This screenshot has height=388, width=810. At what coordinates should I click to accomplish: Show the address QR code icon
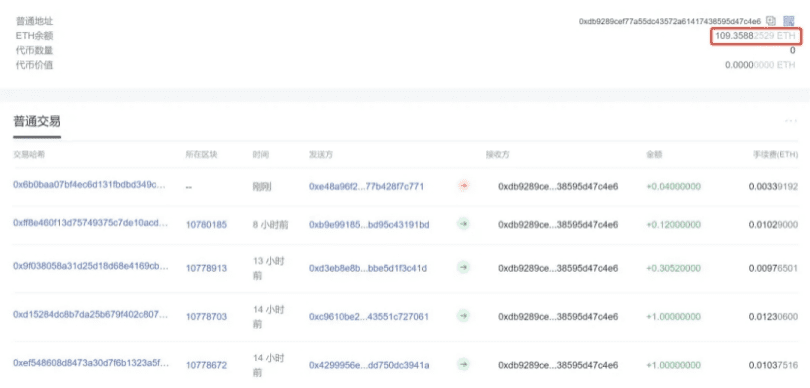pyautogui.click(x=788, y=21)
